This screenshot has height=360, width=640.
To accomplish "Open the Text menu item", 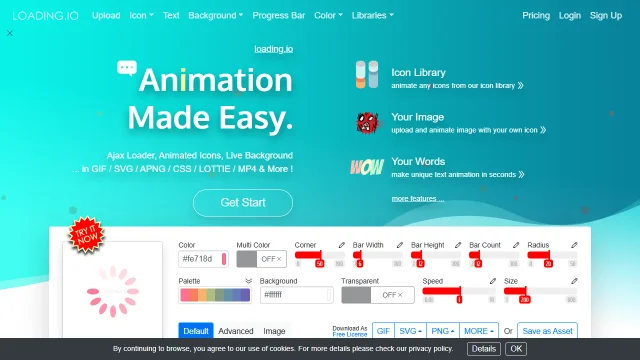I will coord(171,16).
